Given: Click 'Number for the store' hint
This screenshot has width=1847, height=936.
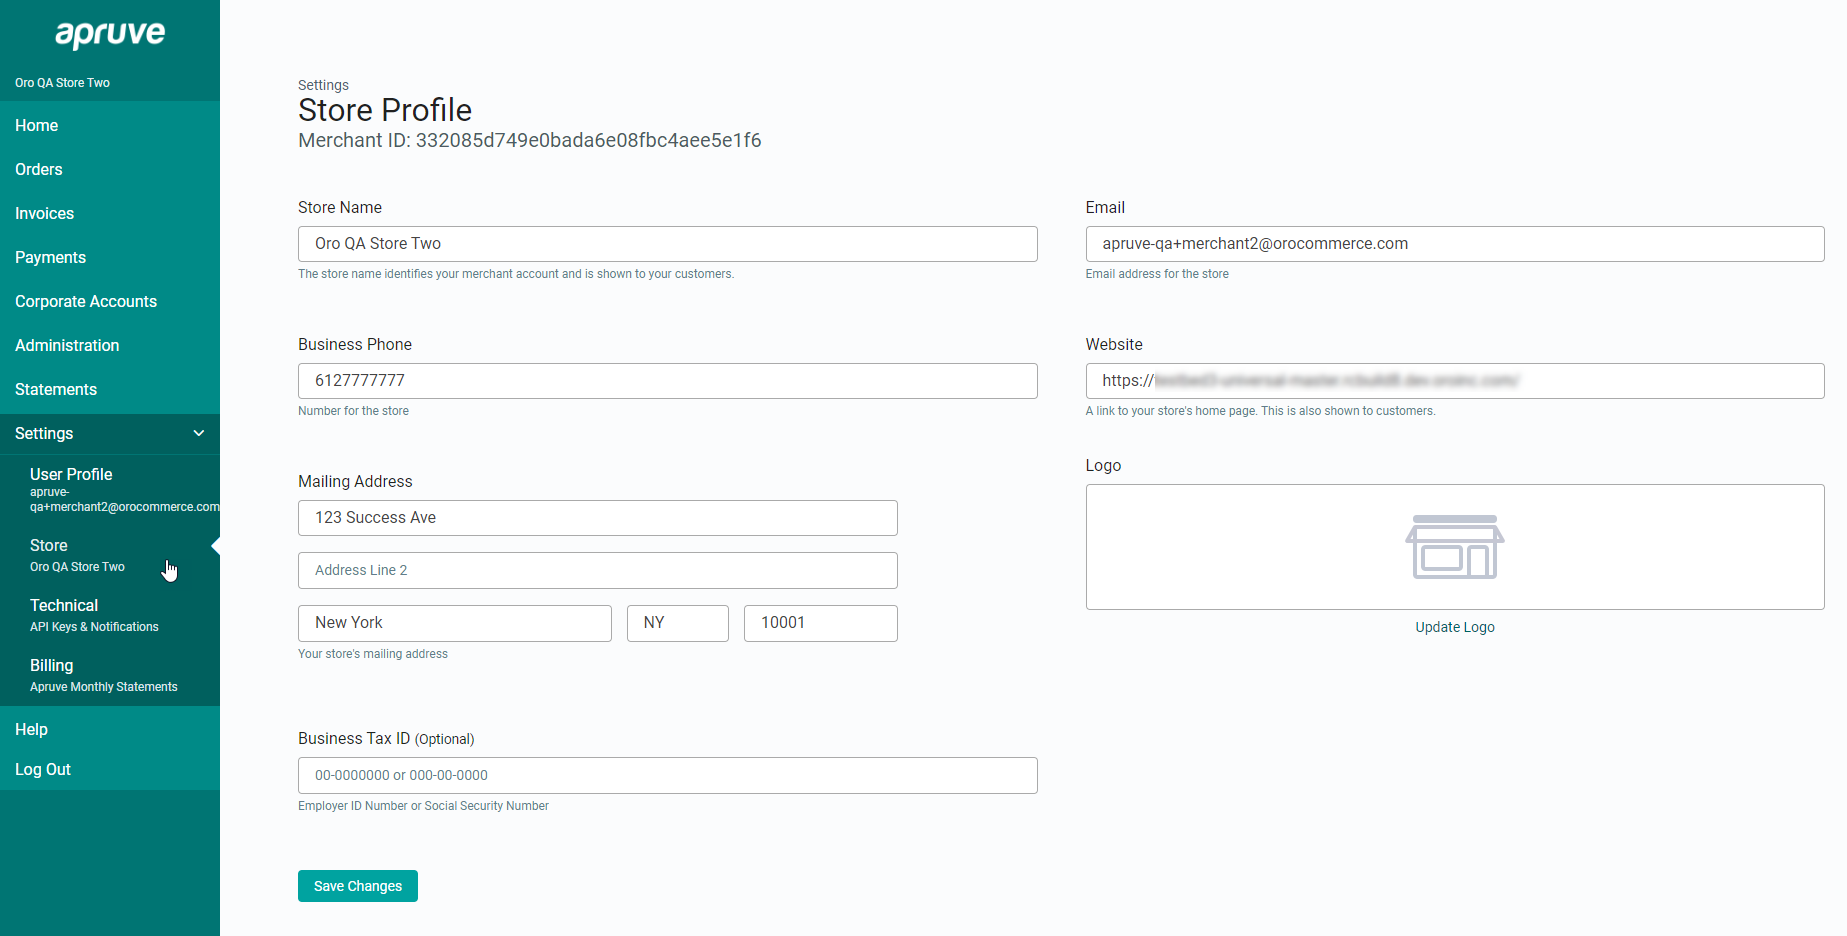Looking at the screenshot, I should [x=353, y=411].
